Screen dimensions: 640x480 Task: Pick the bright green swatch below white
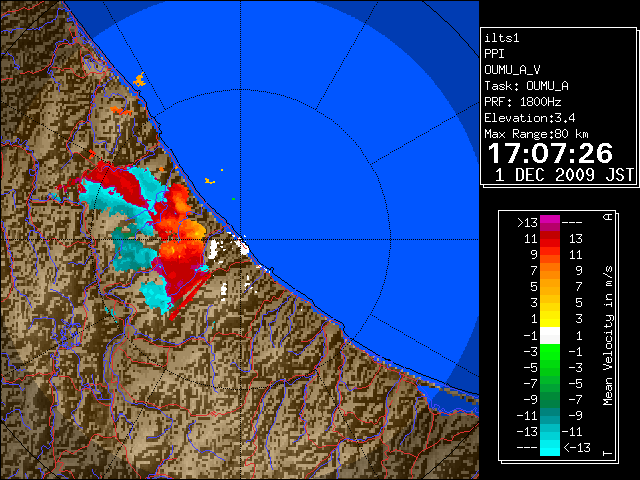coord(550,352)
